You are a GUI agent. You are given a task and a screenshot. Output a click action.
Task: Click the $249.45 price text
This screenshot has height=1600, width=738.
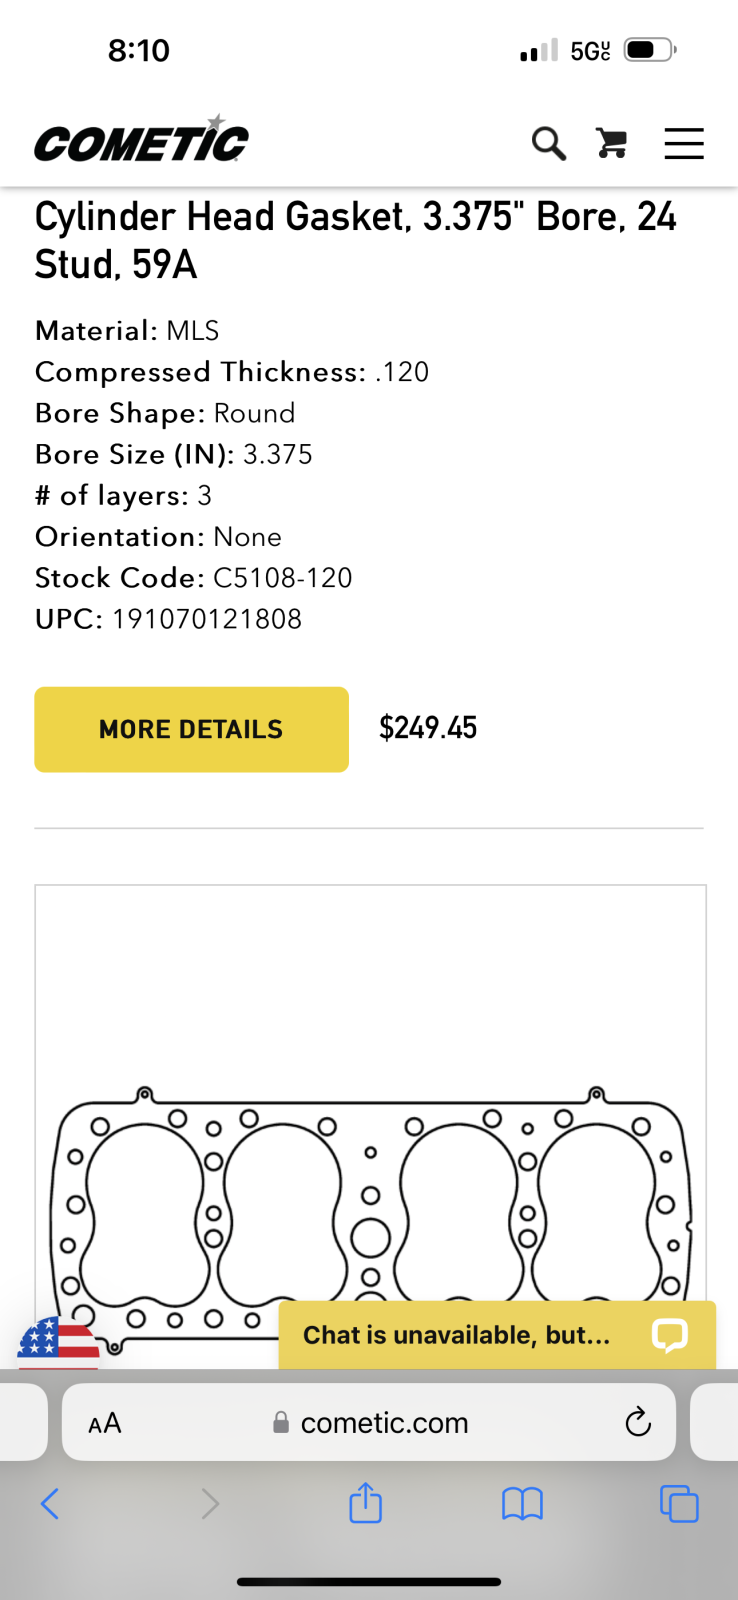428,728
